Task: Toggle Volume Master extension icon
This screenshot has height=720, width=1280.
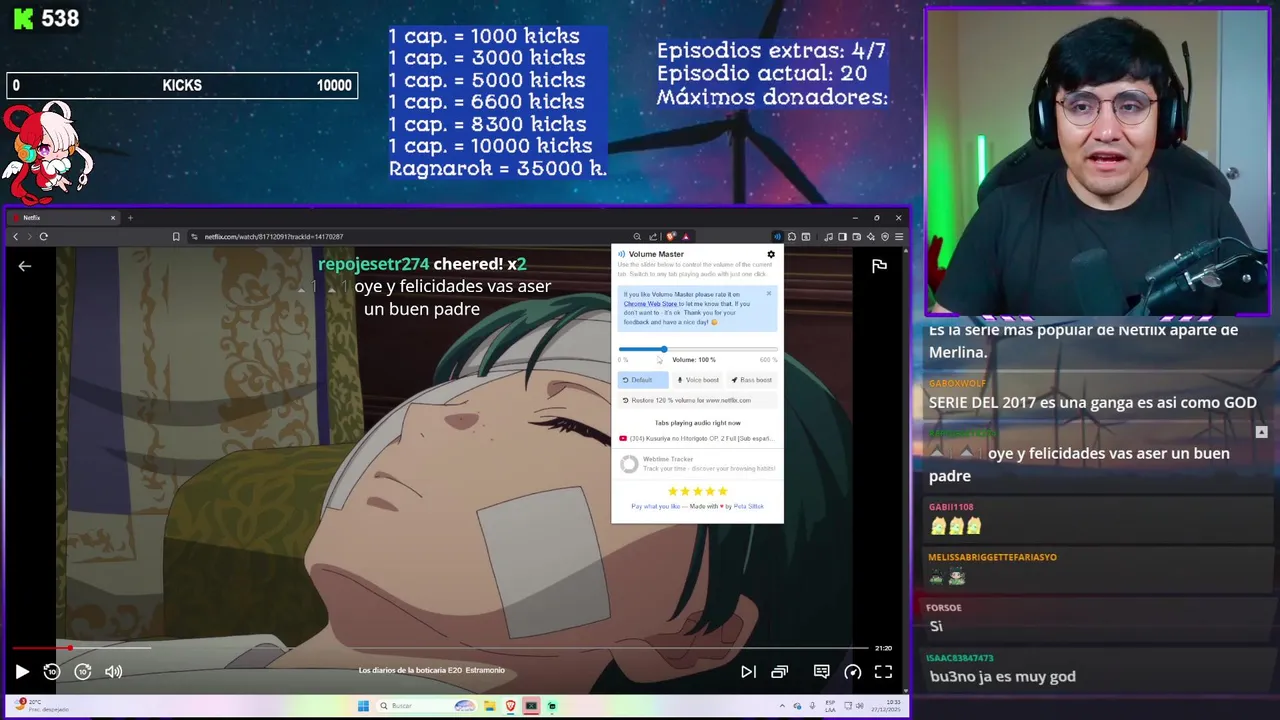Action: tap(778, 237)
